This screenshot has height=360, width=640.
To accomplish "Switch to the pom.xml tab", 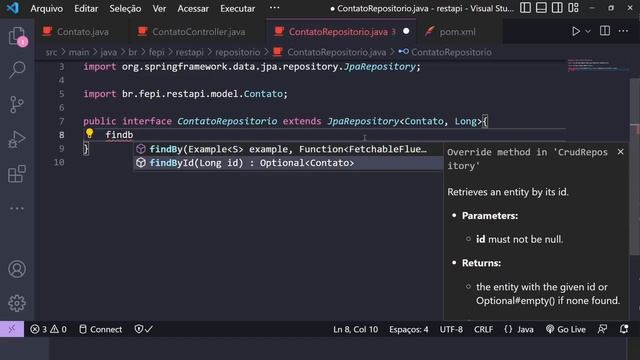I will point(458,31).
